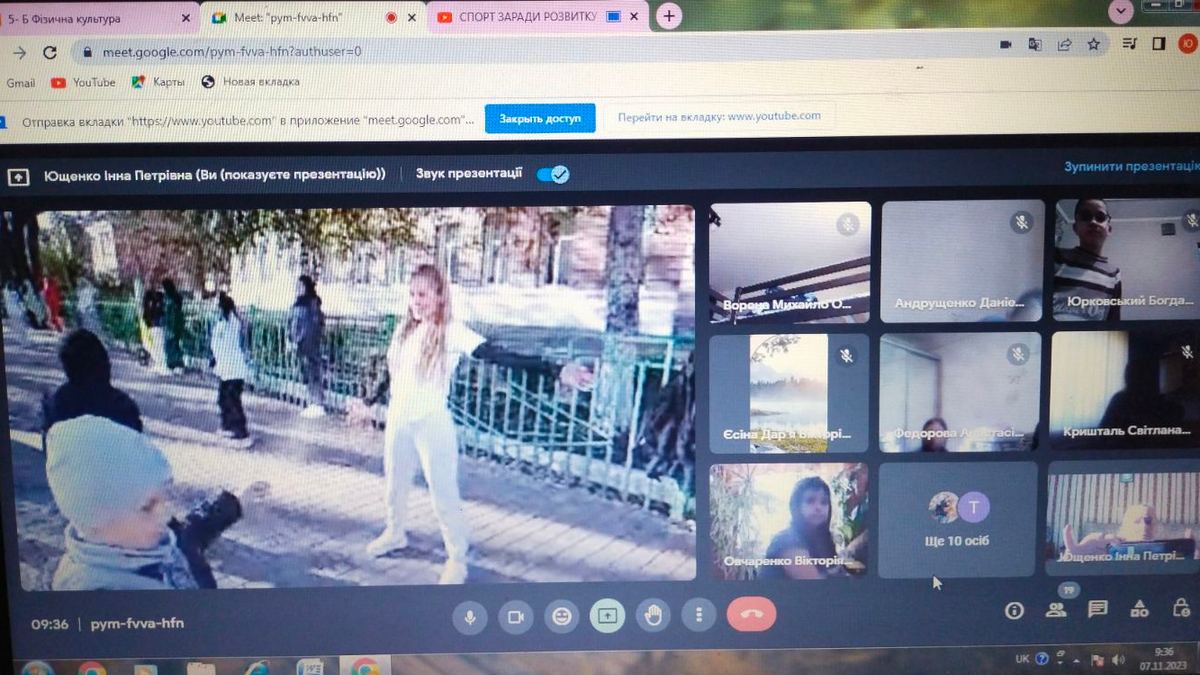Viewport: 1200px width, 675px height.
Task: Reload the page
Action: [x=51, y=52]
